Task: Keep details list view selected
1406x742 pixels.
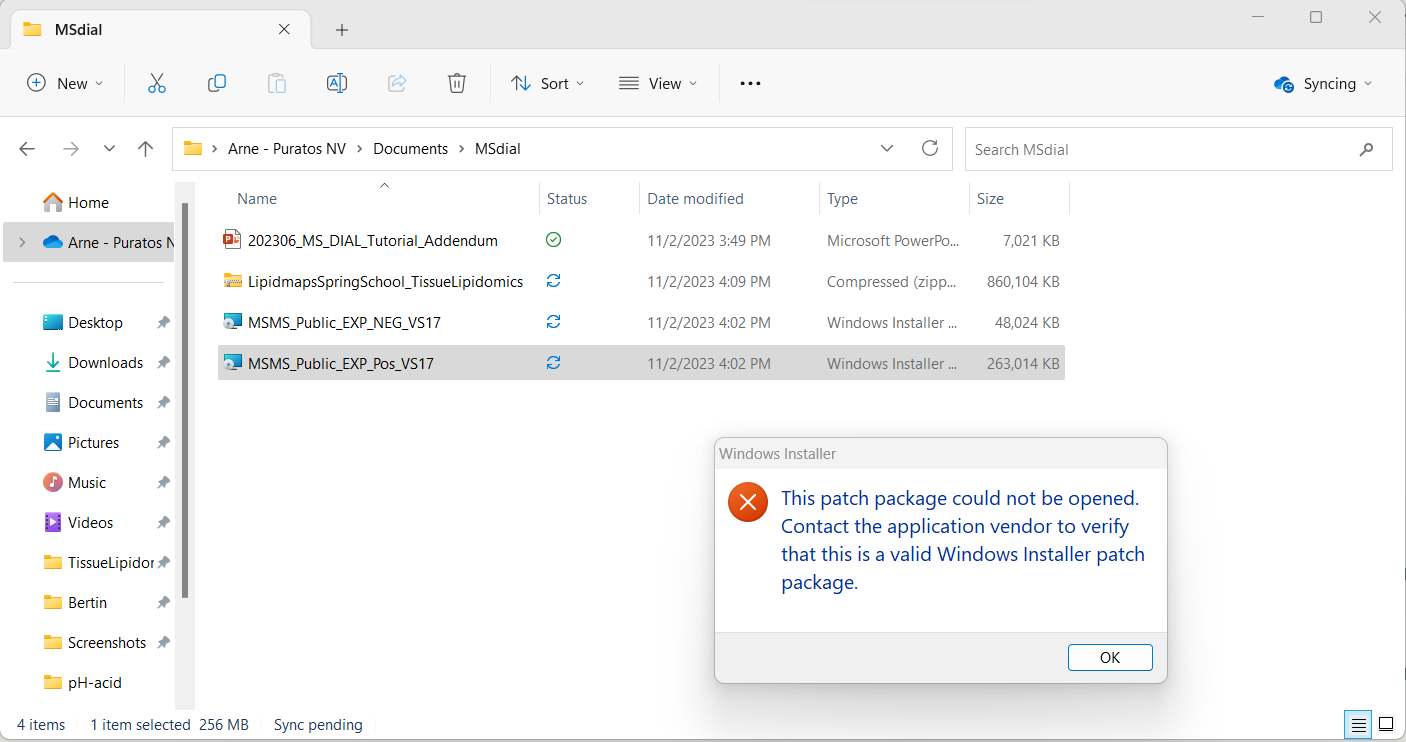Action: [1357, 724]
